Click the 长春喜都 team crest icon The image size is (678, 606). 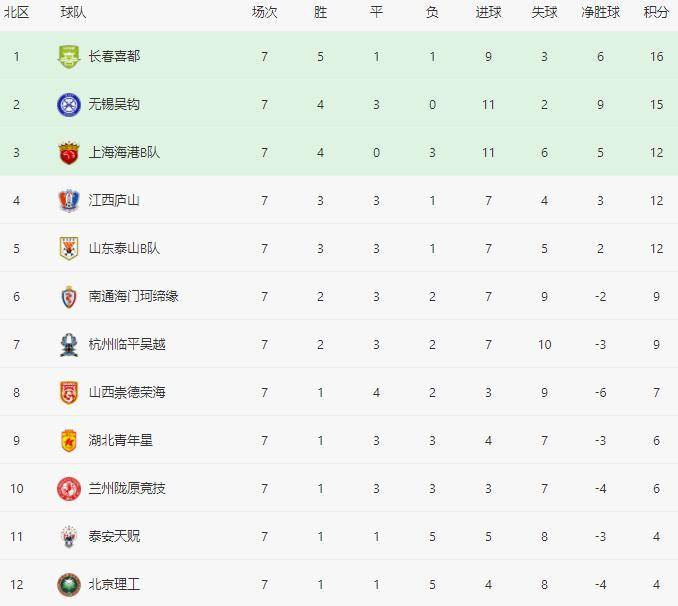coord(69,57)
